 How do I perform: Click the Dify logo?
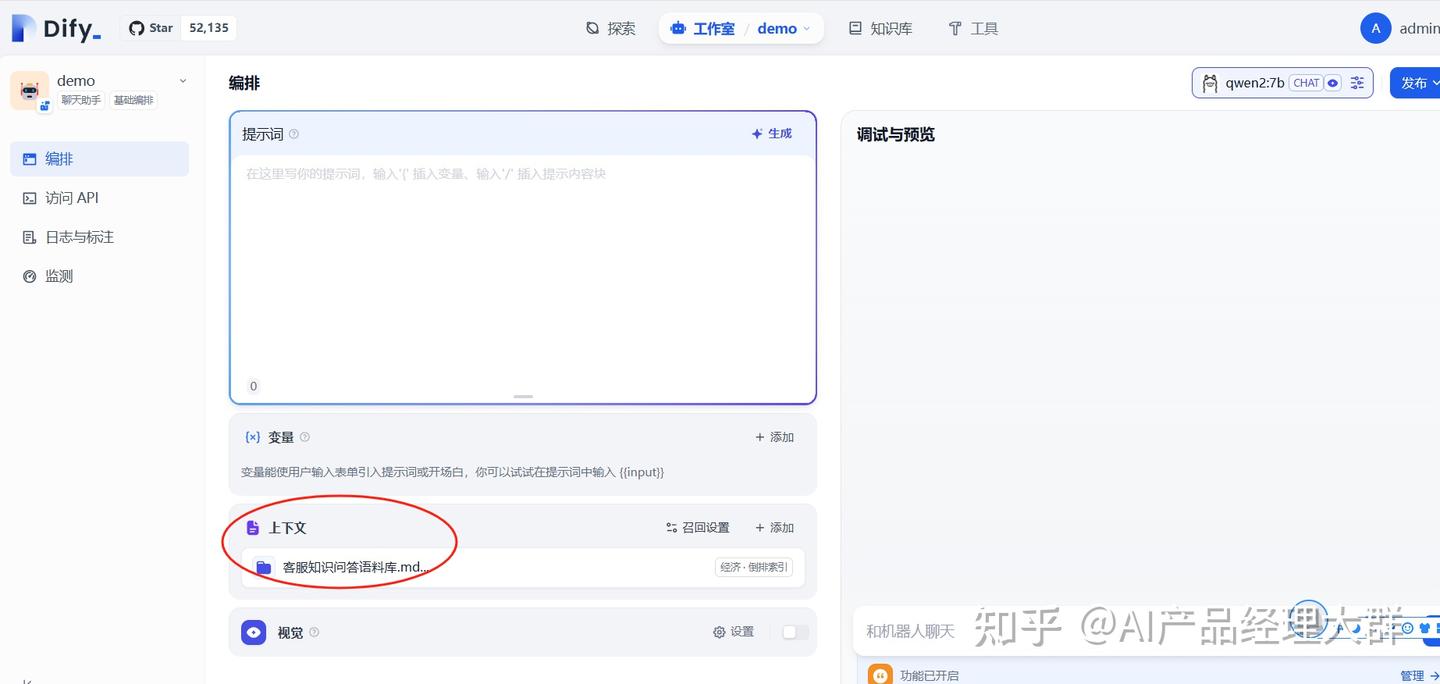pos(56,29)
